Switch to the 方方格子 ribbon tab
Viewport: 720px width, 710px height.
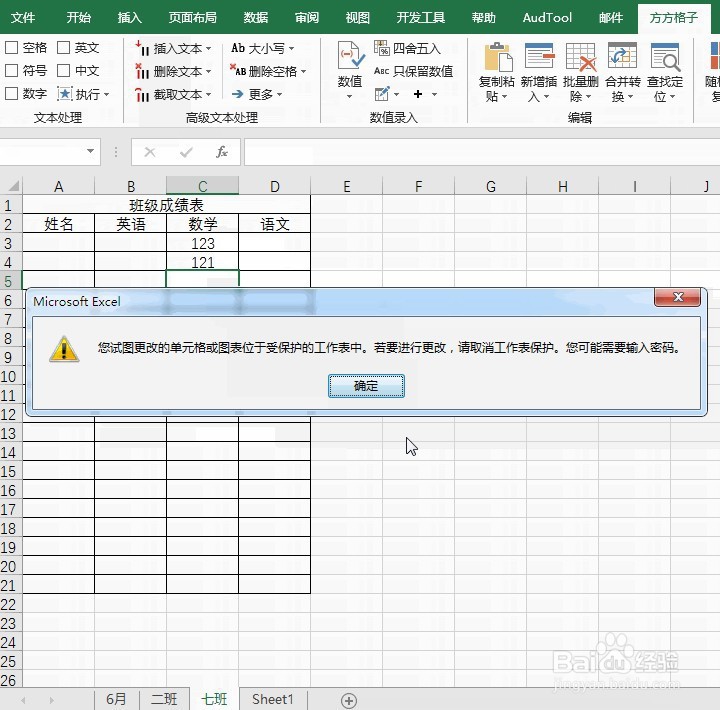674,17
